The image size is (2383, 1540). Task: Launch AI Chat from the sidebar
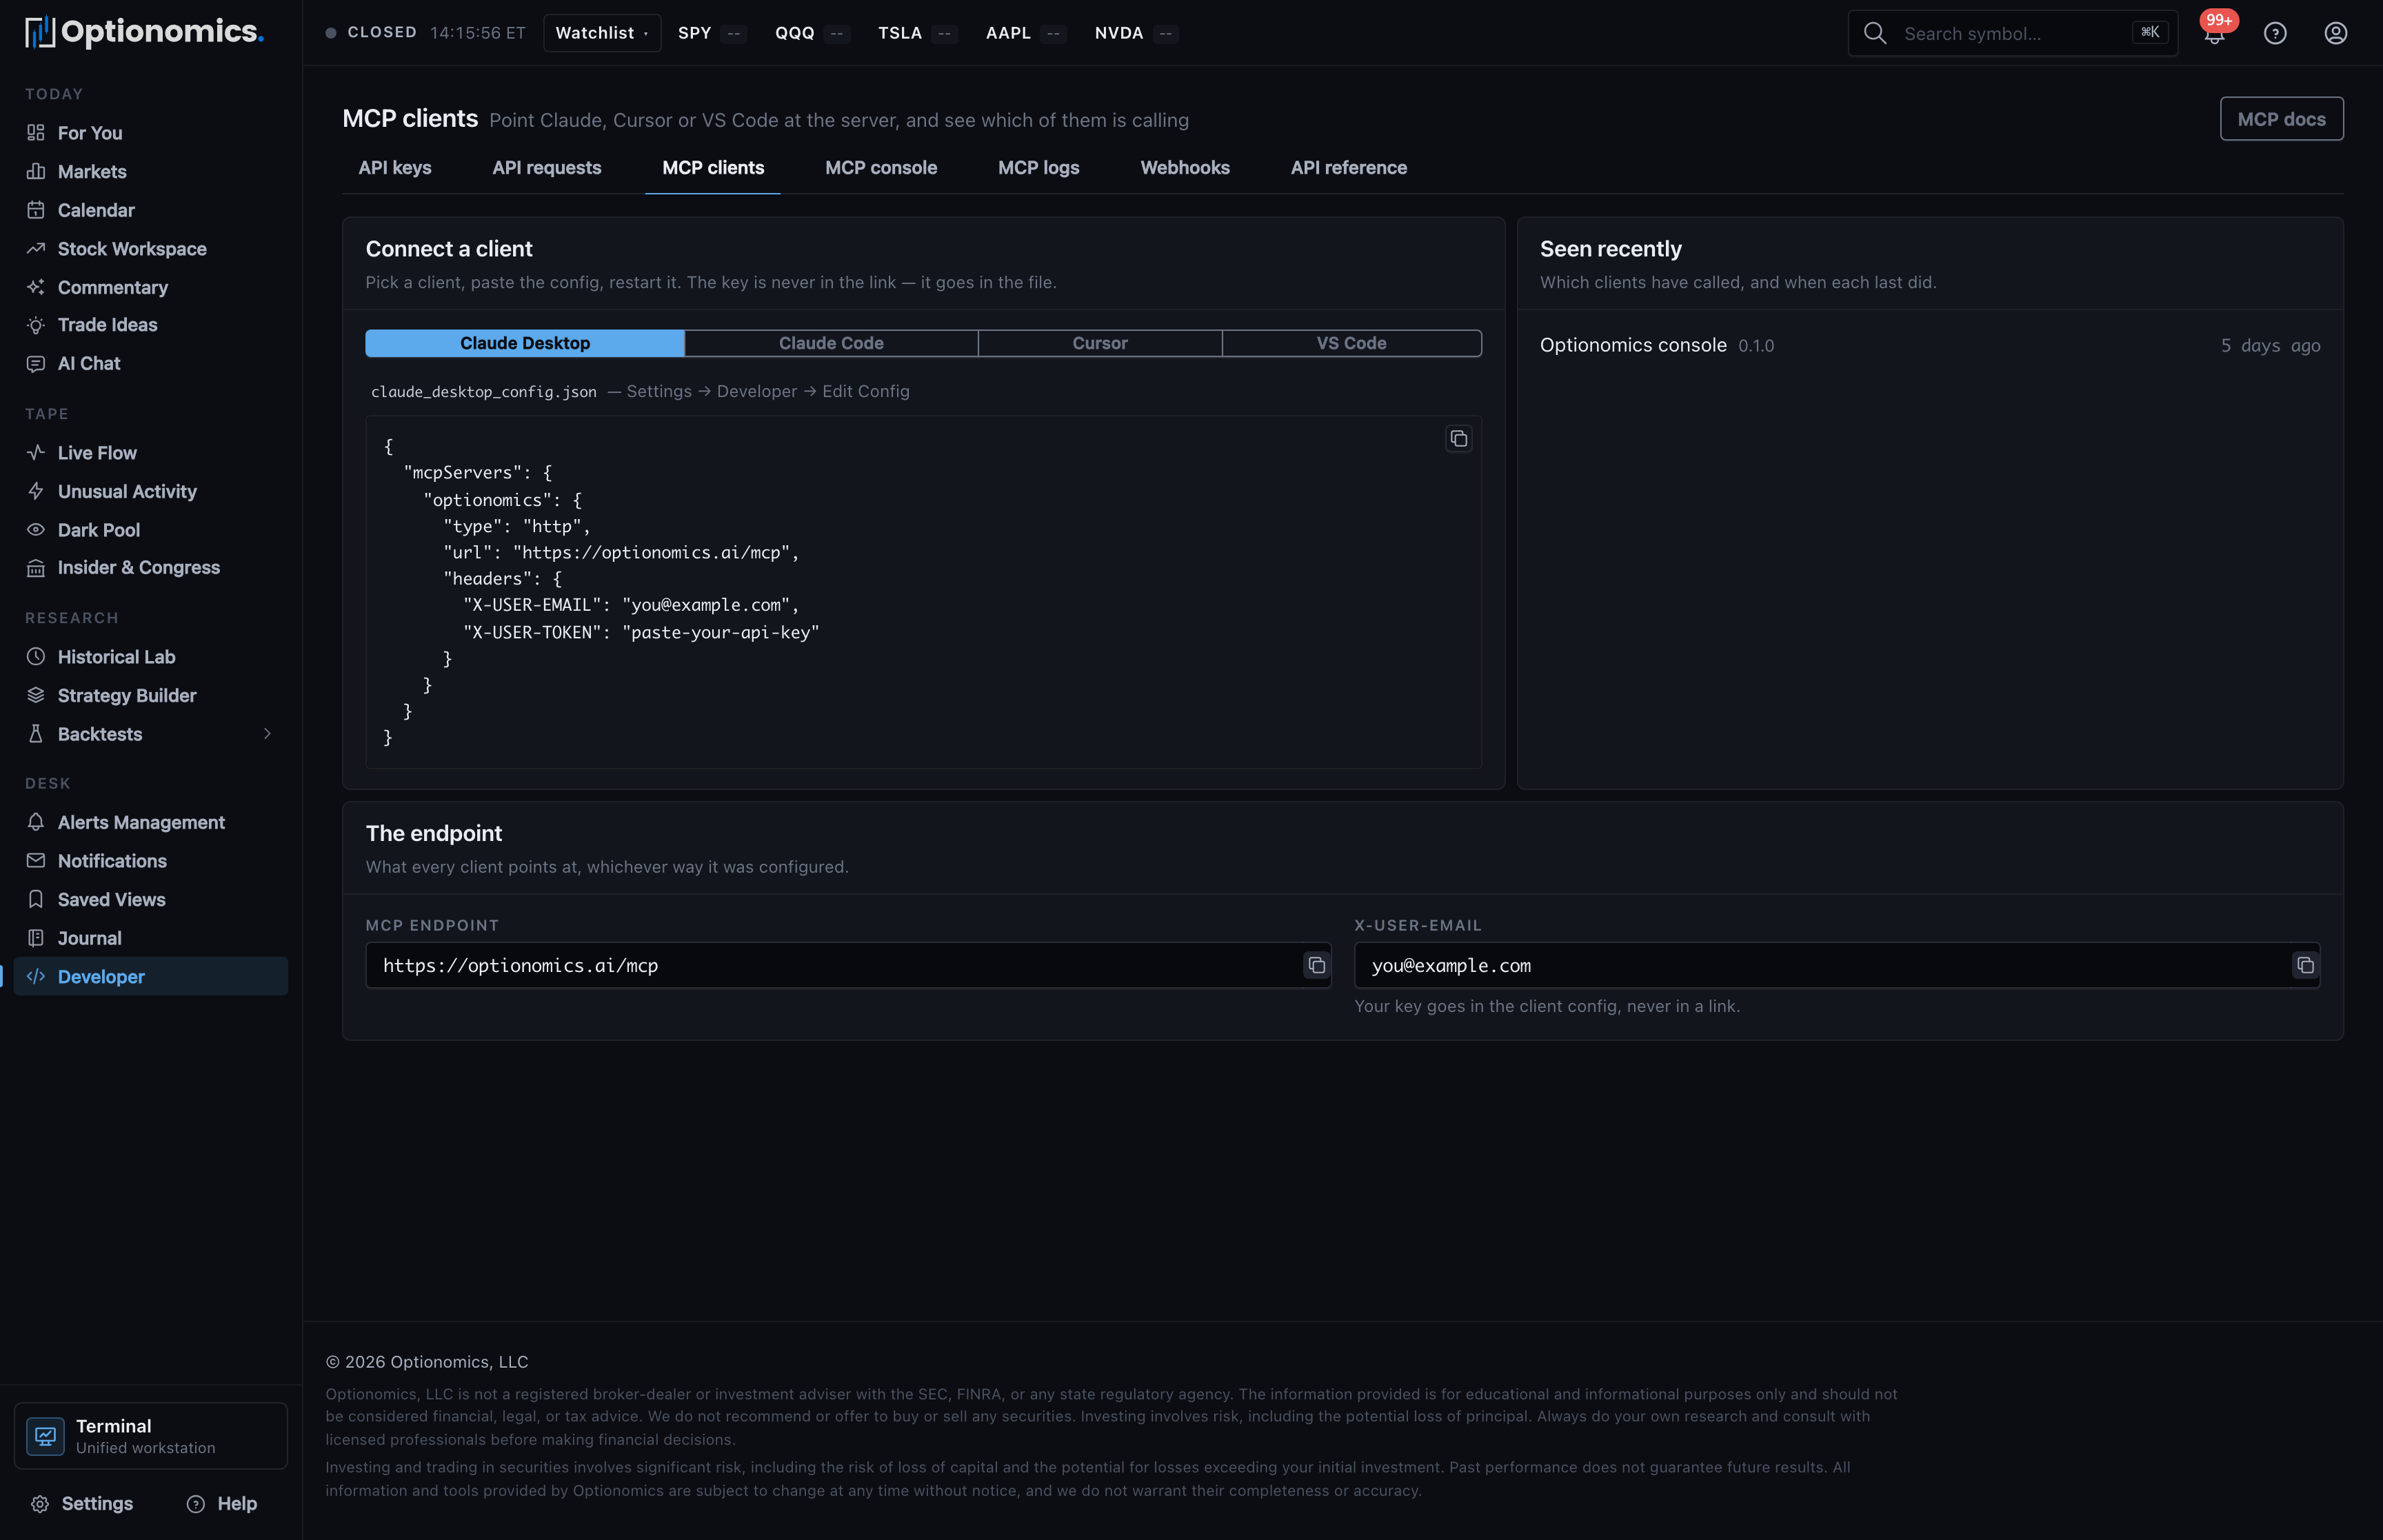point(151,364)
